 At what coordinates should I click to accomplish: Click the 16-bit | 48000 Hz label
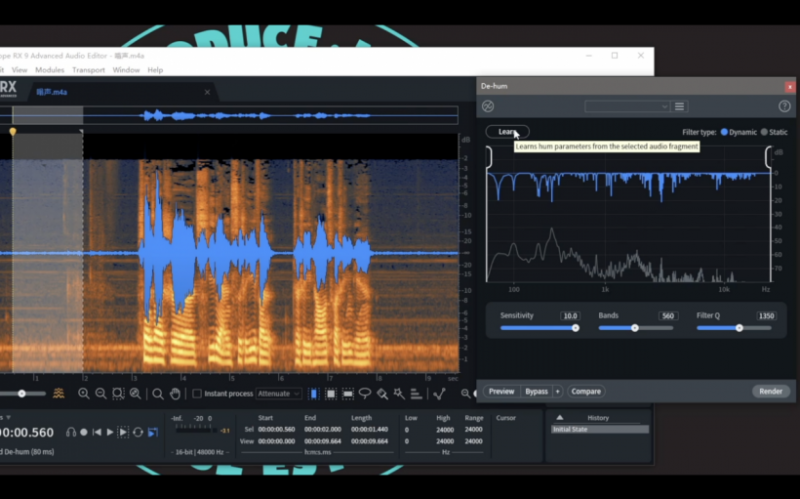point(199,452)
